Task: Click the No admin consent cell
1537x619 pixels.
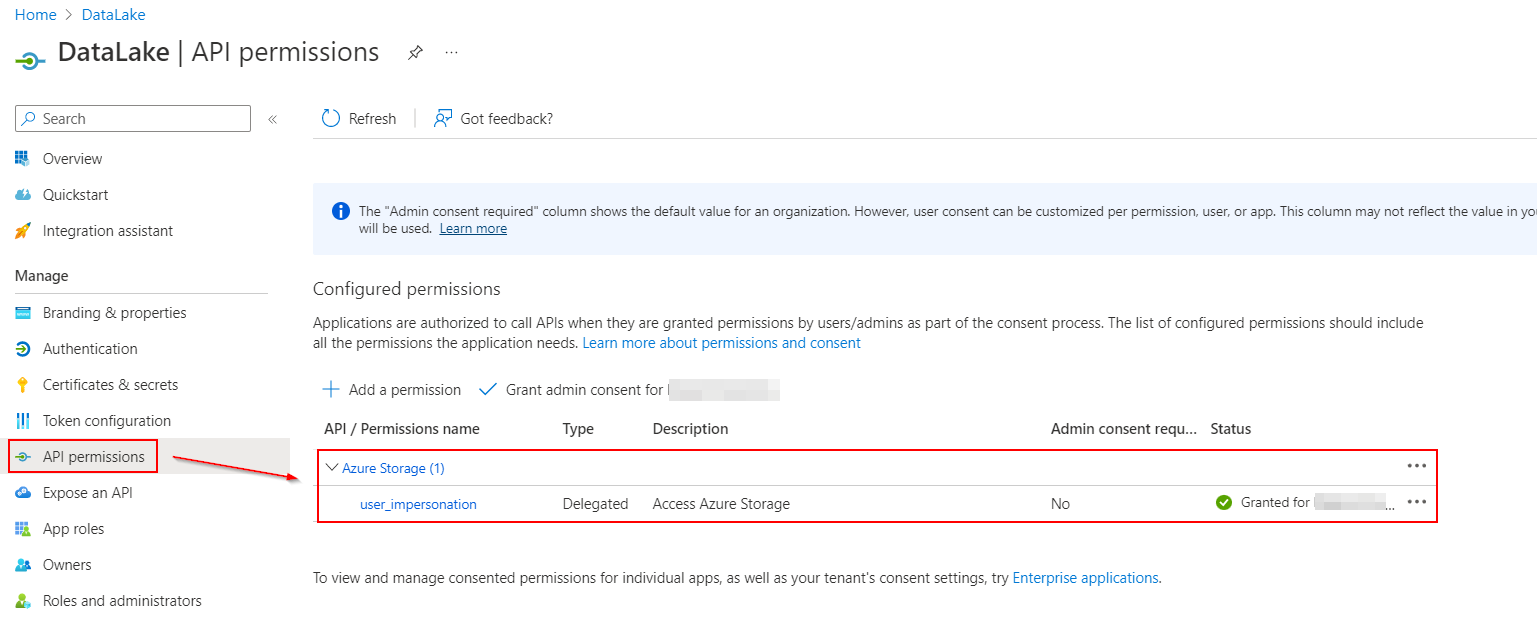Action: [1060, 504]
